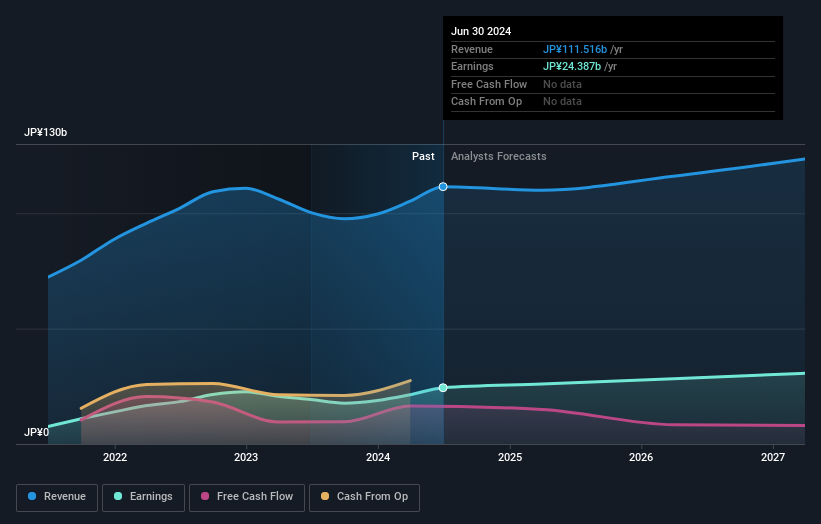This screenshot has height=524, width=821.
Task: Click the tooltip Cash From Op row label
Action: [x=486, y=102]
